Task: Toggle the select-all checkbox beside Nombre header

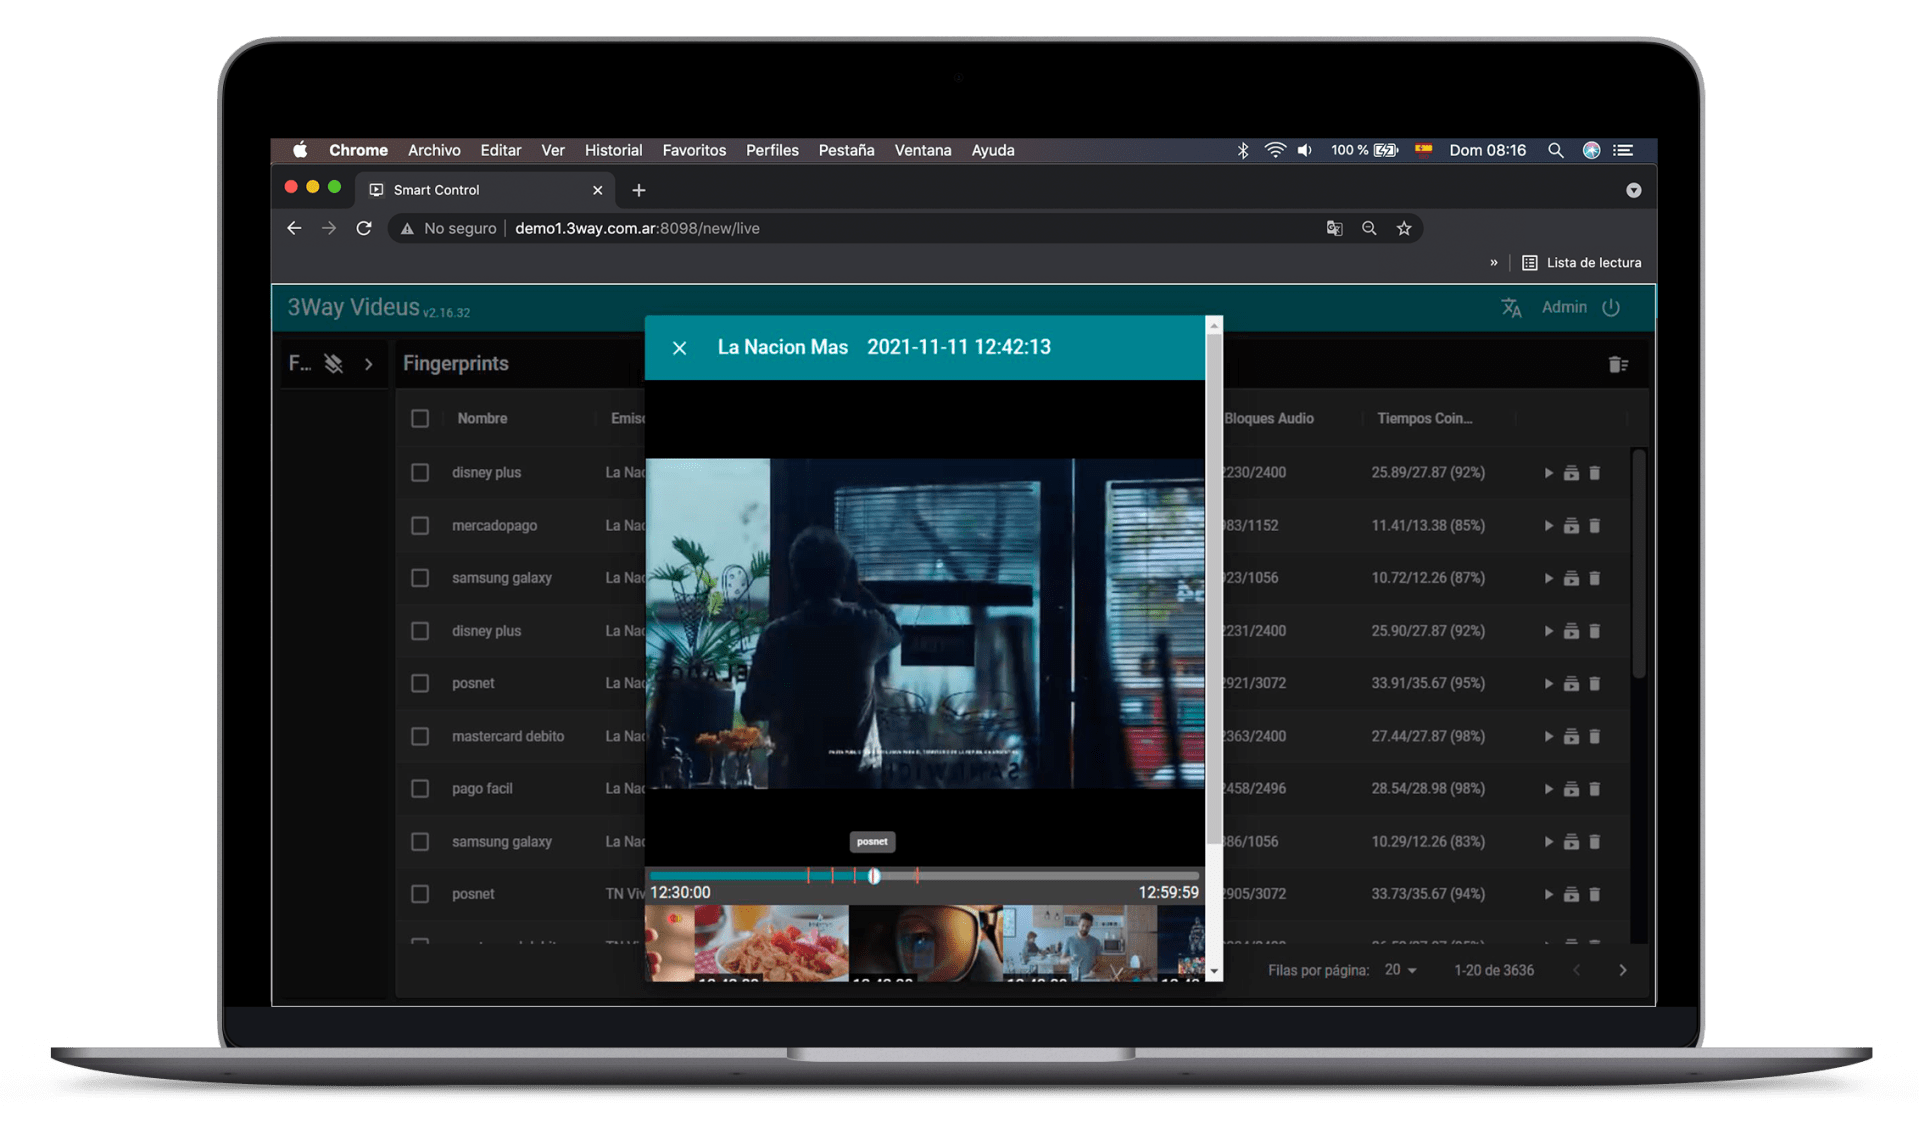Action: [x=420, y=419]
